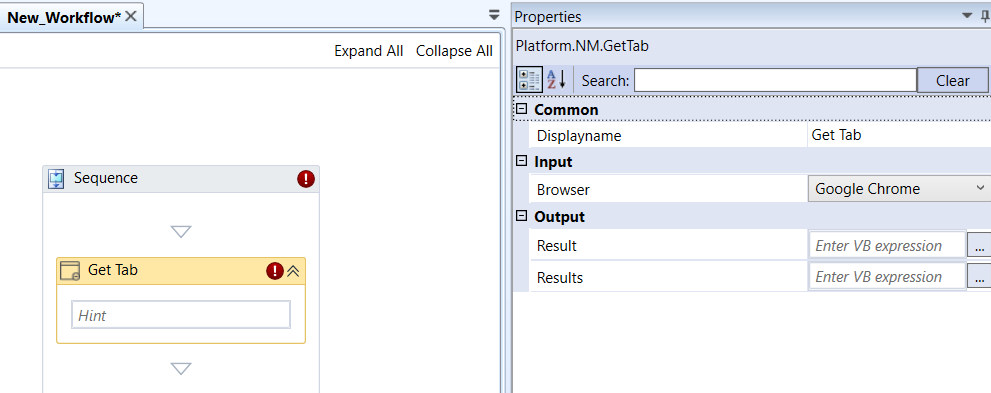
Task: Close the New_Workflow tab
Action: click(131, 16)
